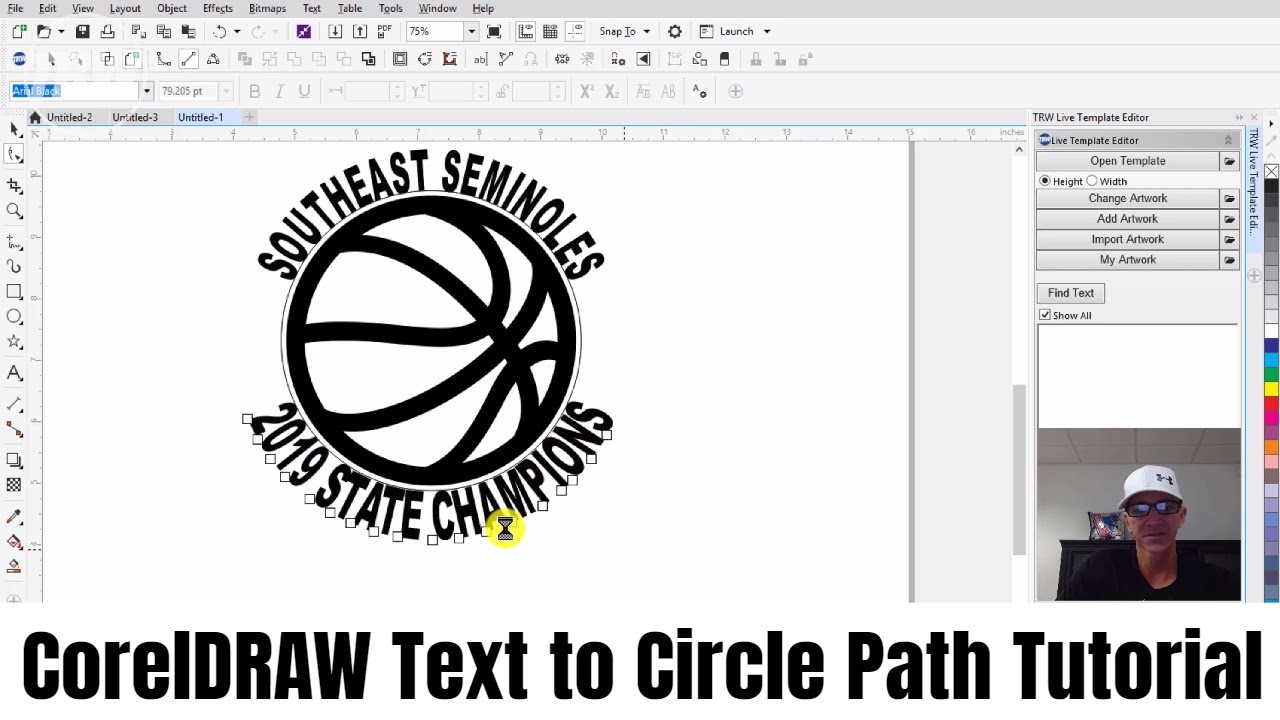1280x720 pixels.
Task: Click the Export up-arrow icon
Action: coord(359,32)
